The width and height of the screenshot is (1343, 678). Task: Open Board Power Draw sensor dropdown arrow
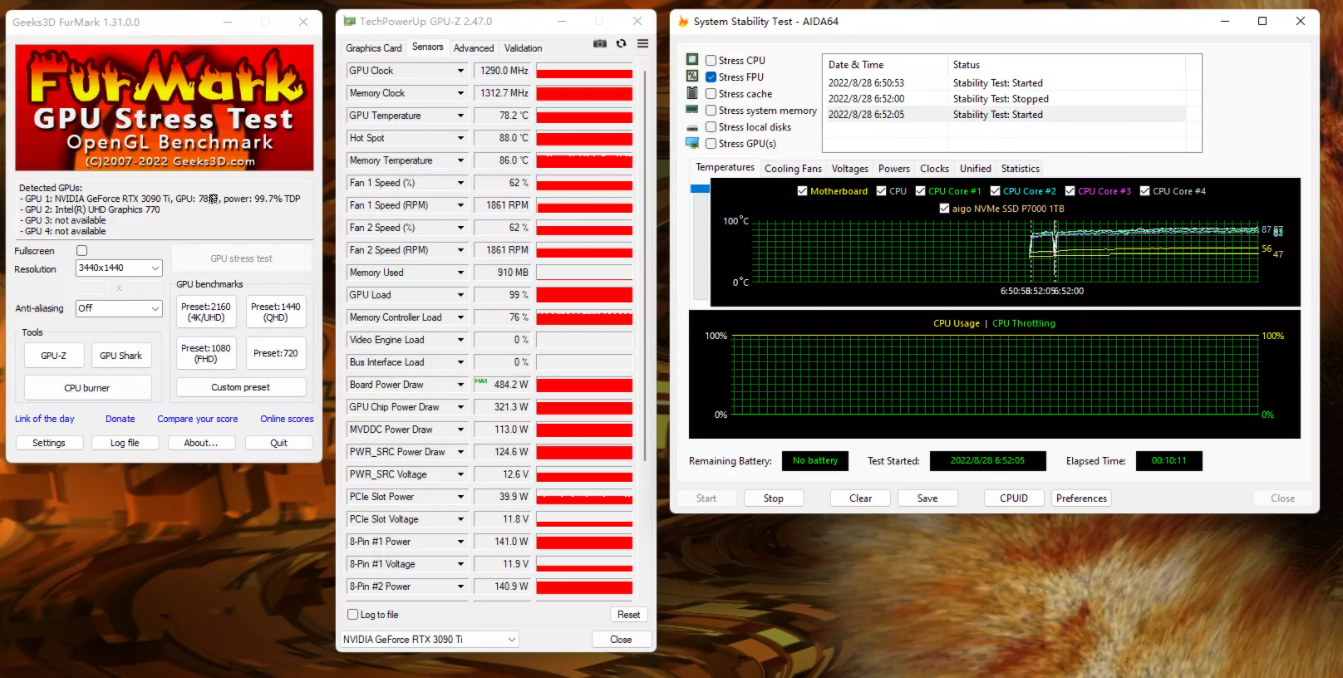click(460, 384)
